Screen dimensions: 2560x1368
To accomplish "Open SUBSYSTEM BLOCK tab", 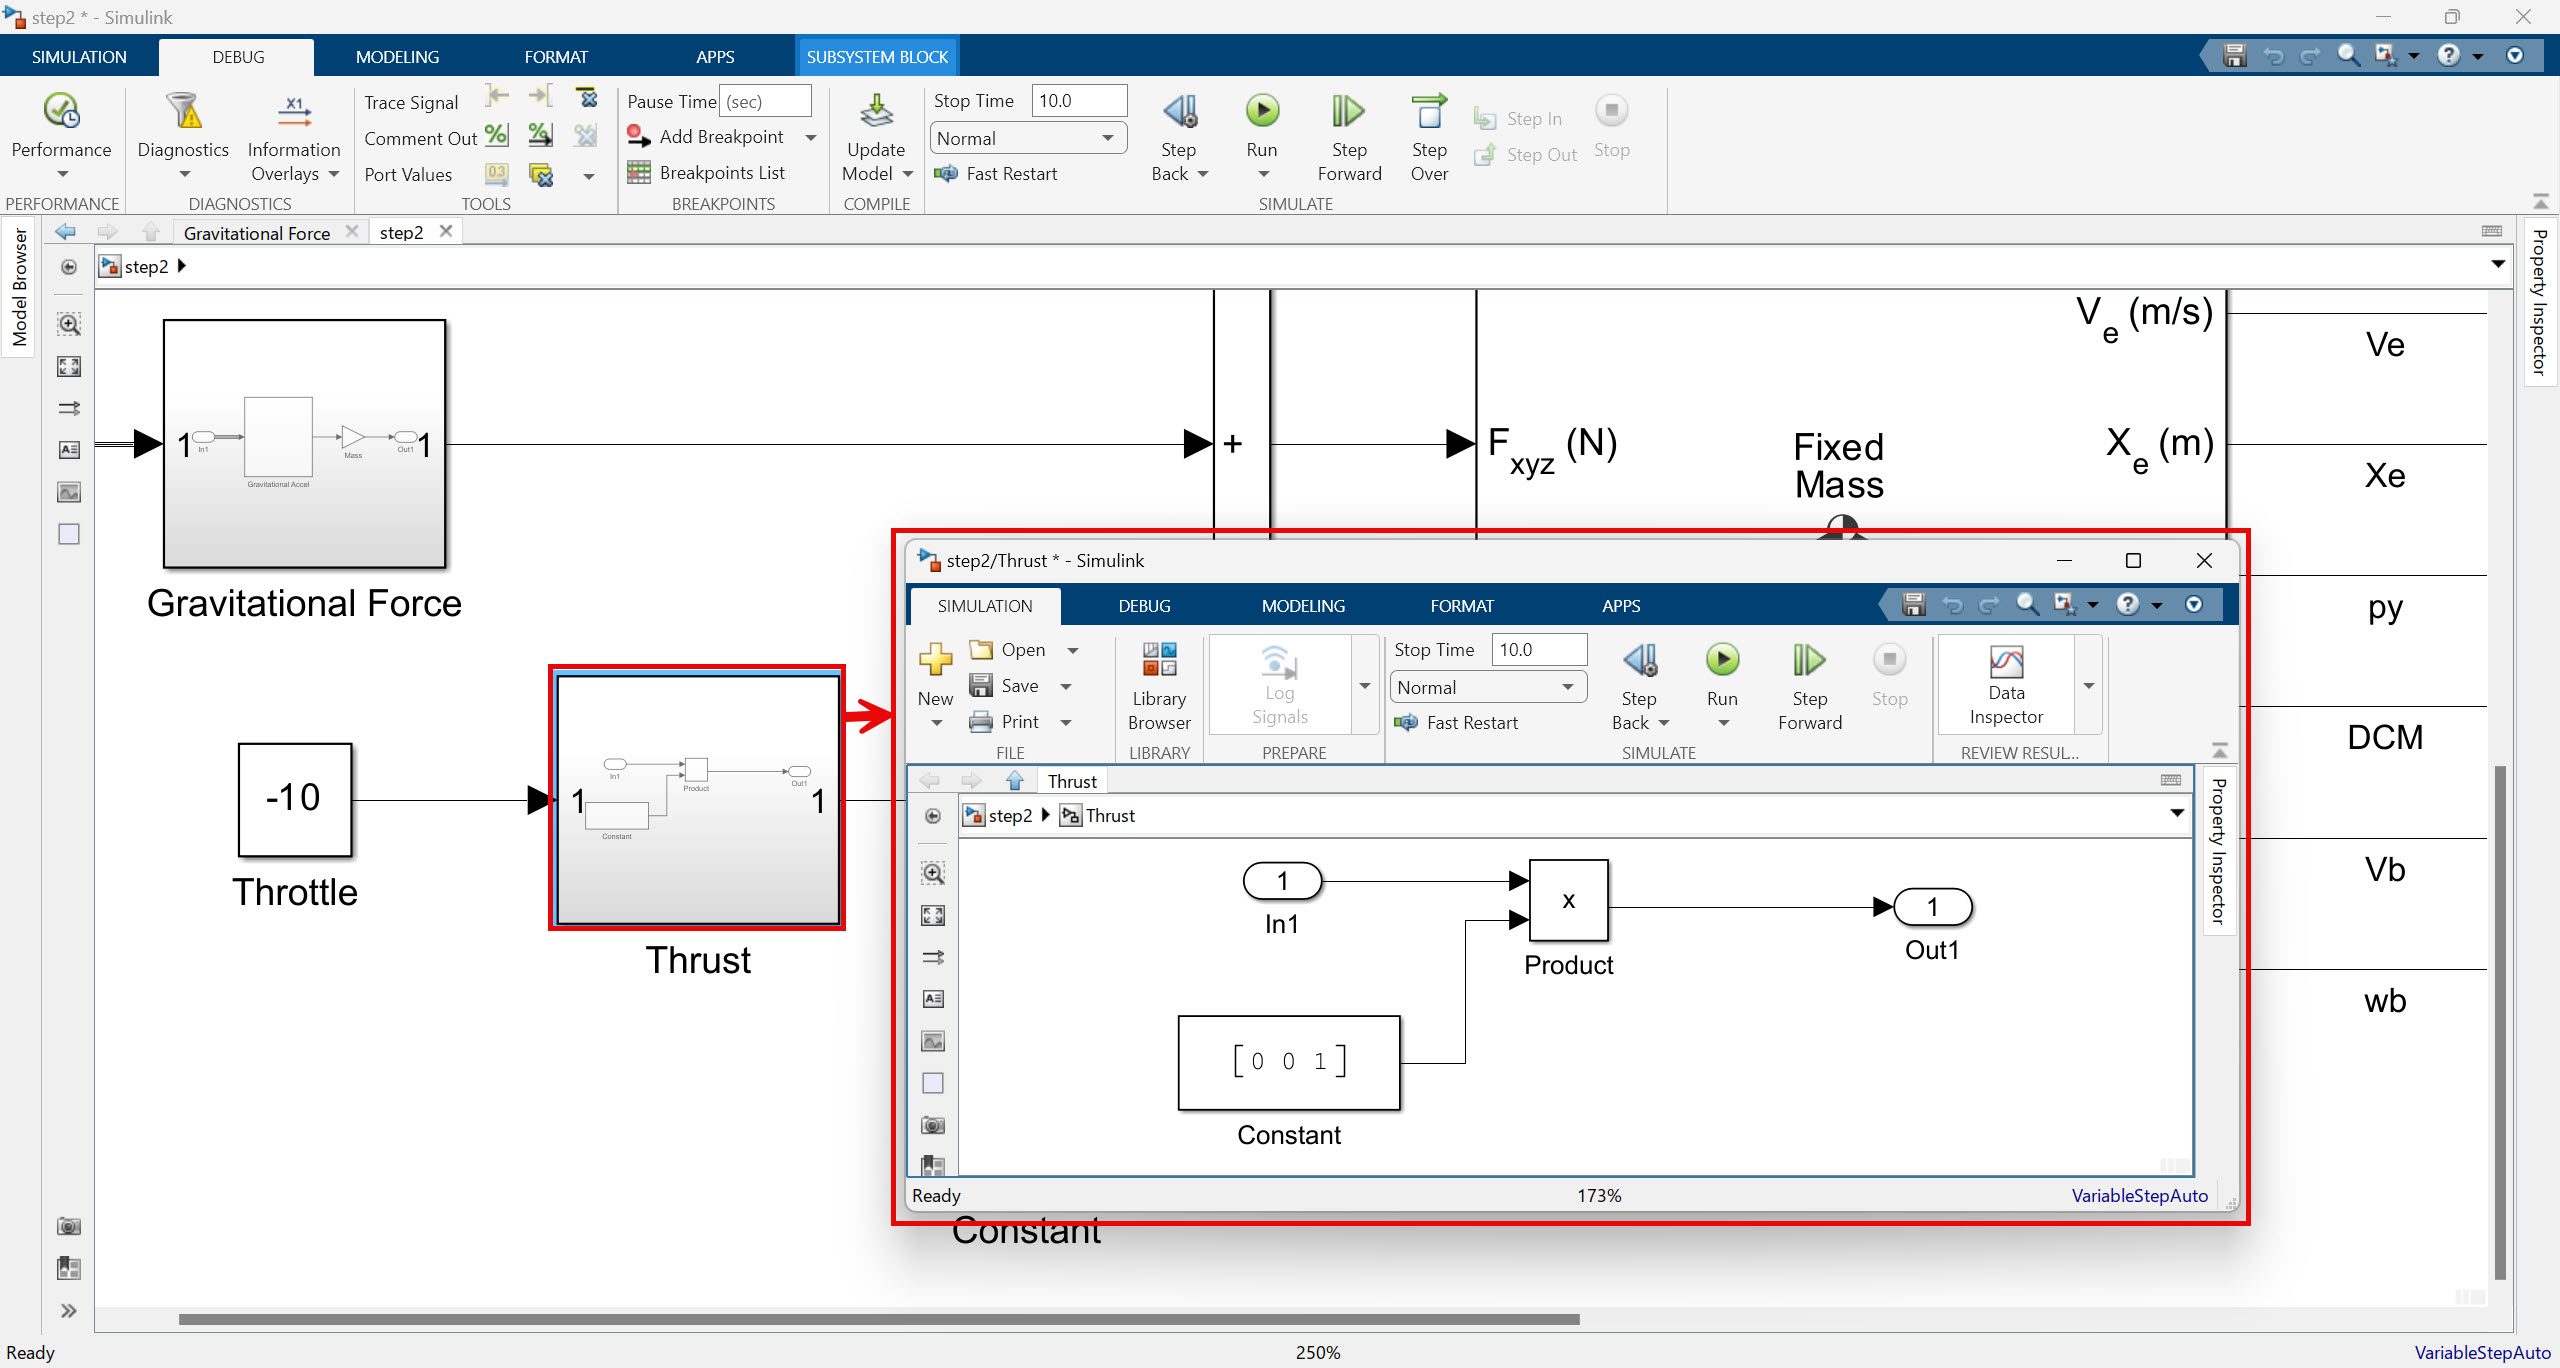I will click(877, 57).
